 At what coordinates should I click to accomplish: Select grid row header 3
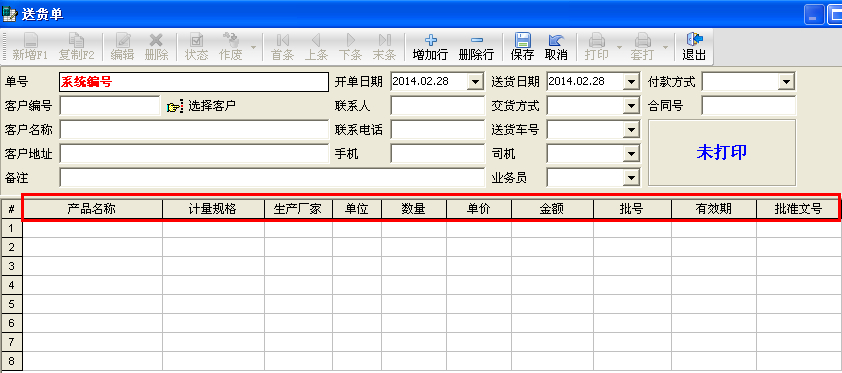click(x=11, y=266)
